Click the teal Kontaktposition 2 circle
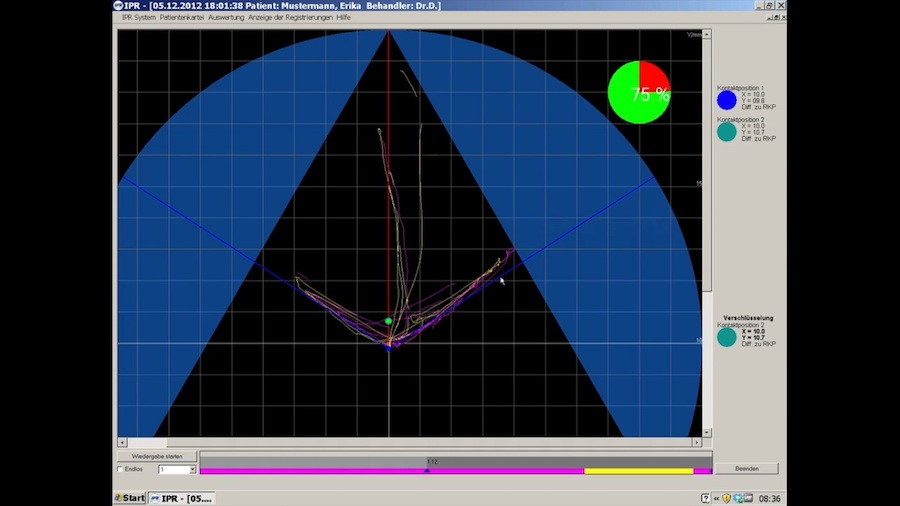The width and height of the screenshot is (900, 506). pyautogui.click(x=727, y=131)
